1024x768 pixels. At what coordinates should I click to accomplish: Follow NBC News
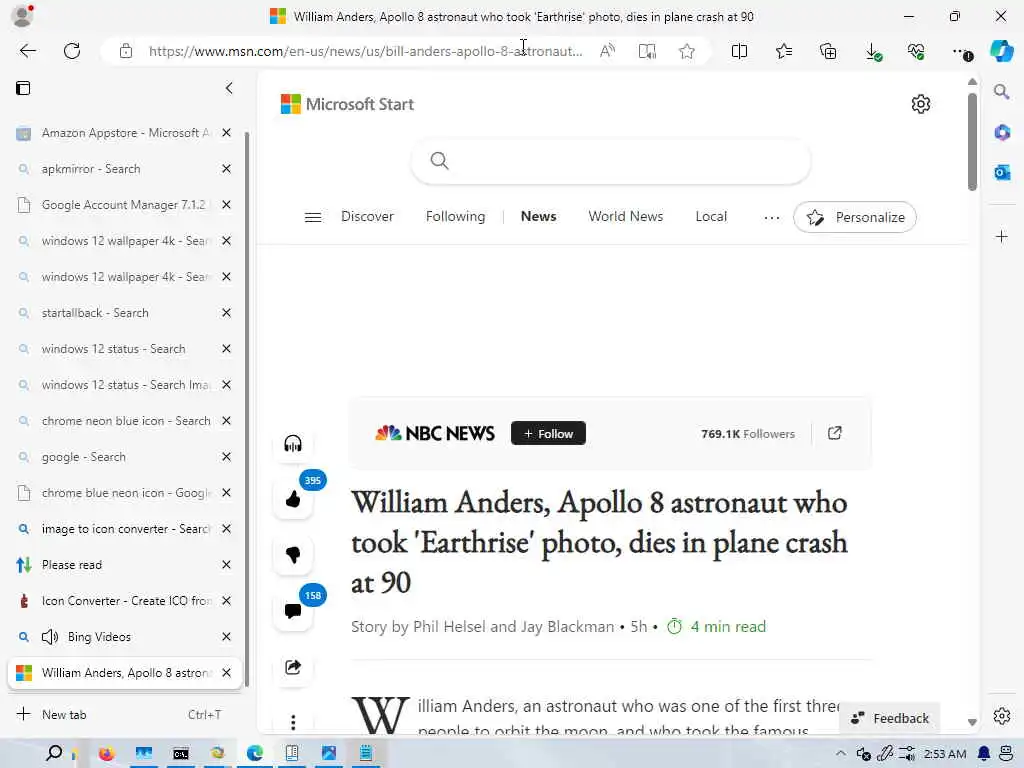548,433
